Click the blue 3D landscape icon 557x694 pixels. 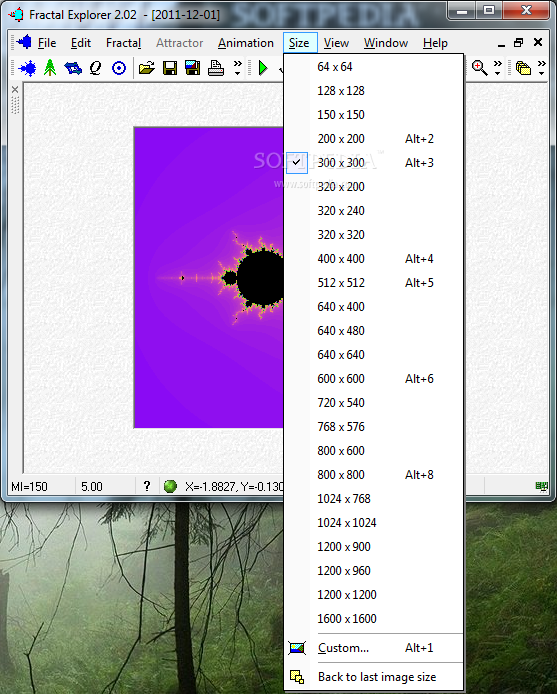coord(73,68)
